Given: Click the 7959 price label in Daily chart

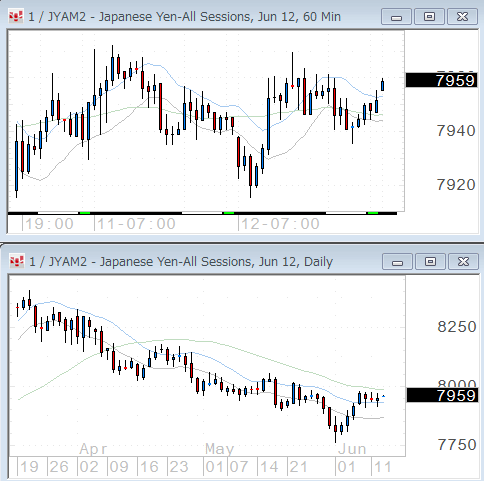Looking at the screenshot, I should point(442,395).
